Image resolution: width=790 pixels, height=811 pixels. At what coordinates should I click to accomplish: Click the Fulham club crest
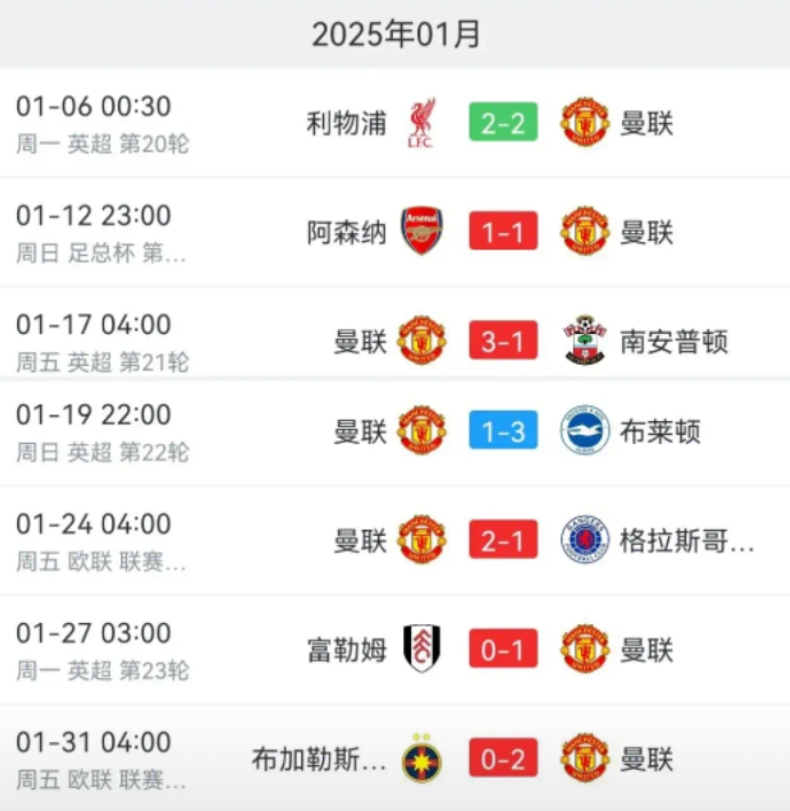coord(422,649)
